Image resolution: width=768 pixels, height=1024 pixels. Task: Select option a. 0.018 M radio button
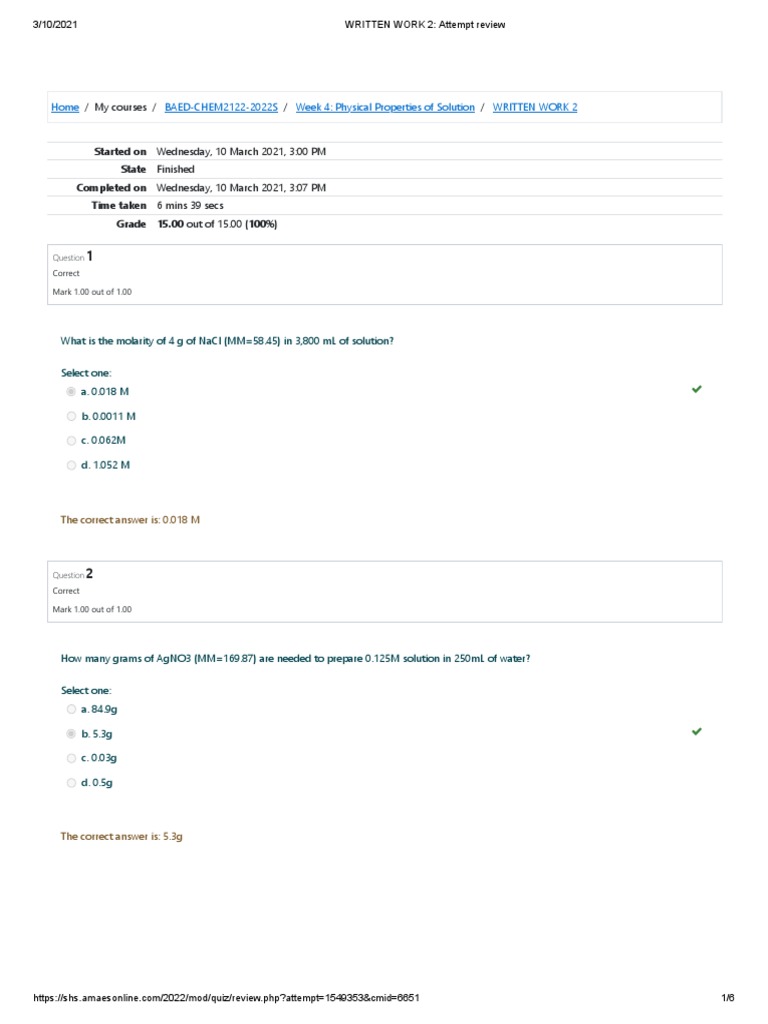71,392
